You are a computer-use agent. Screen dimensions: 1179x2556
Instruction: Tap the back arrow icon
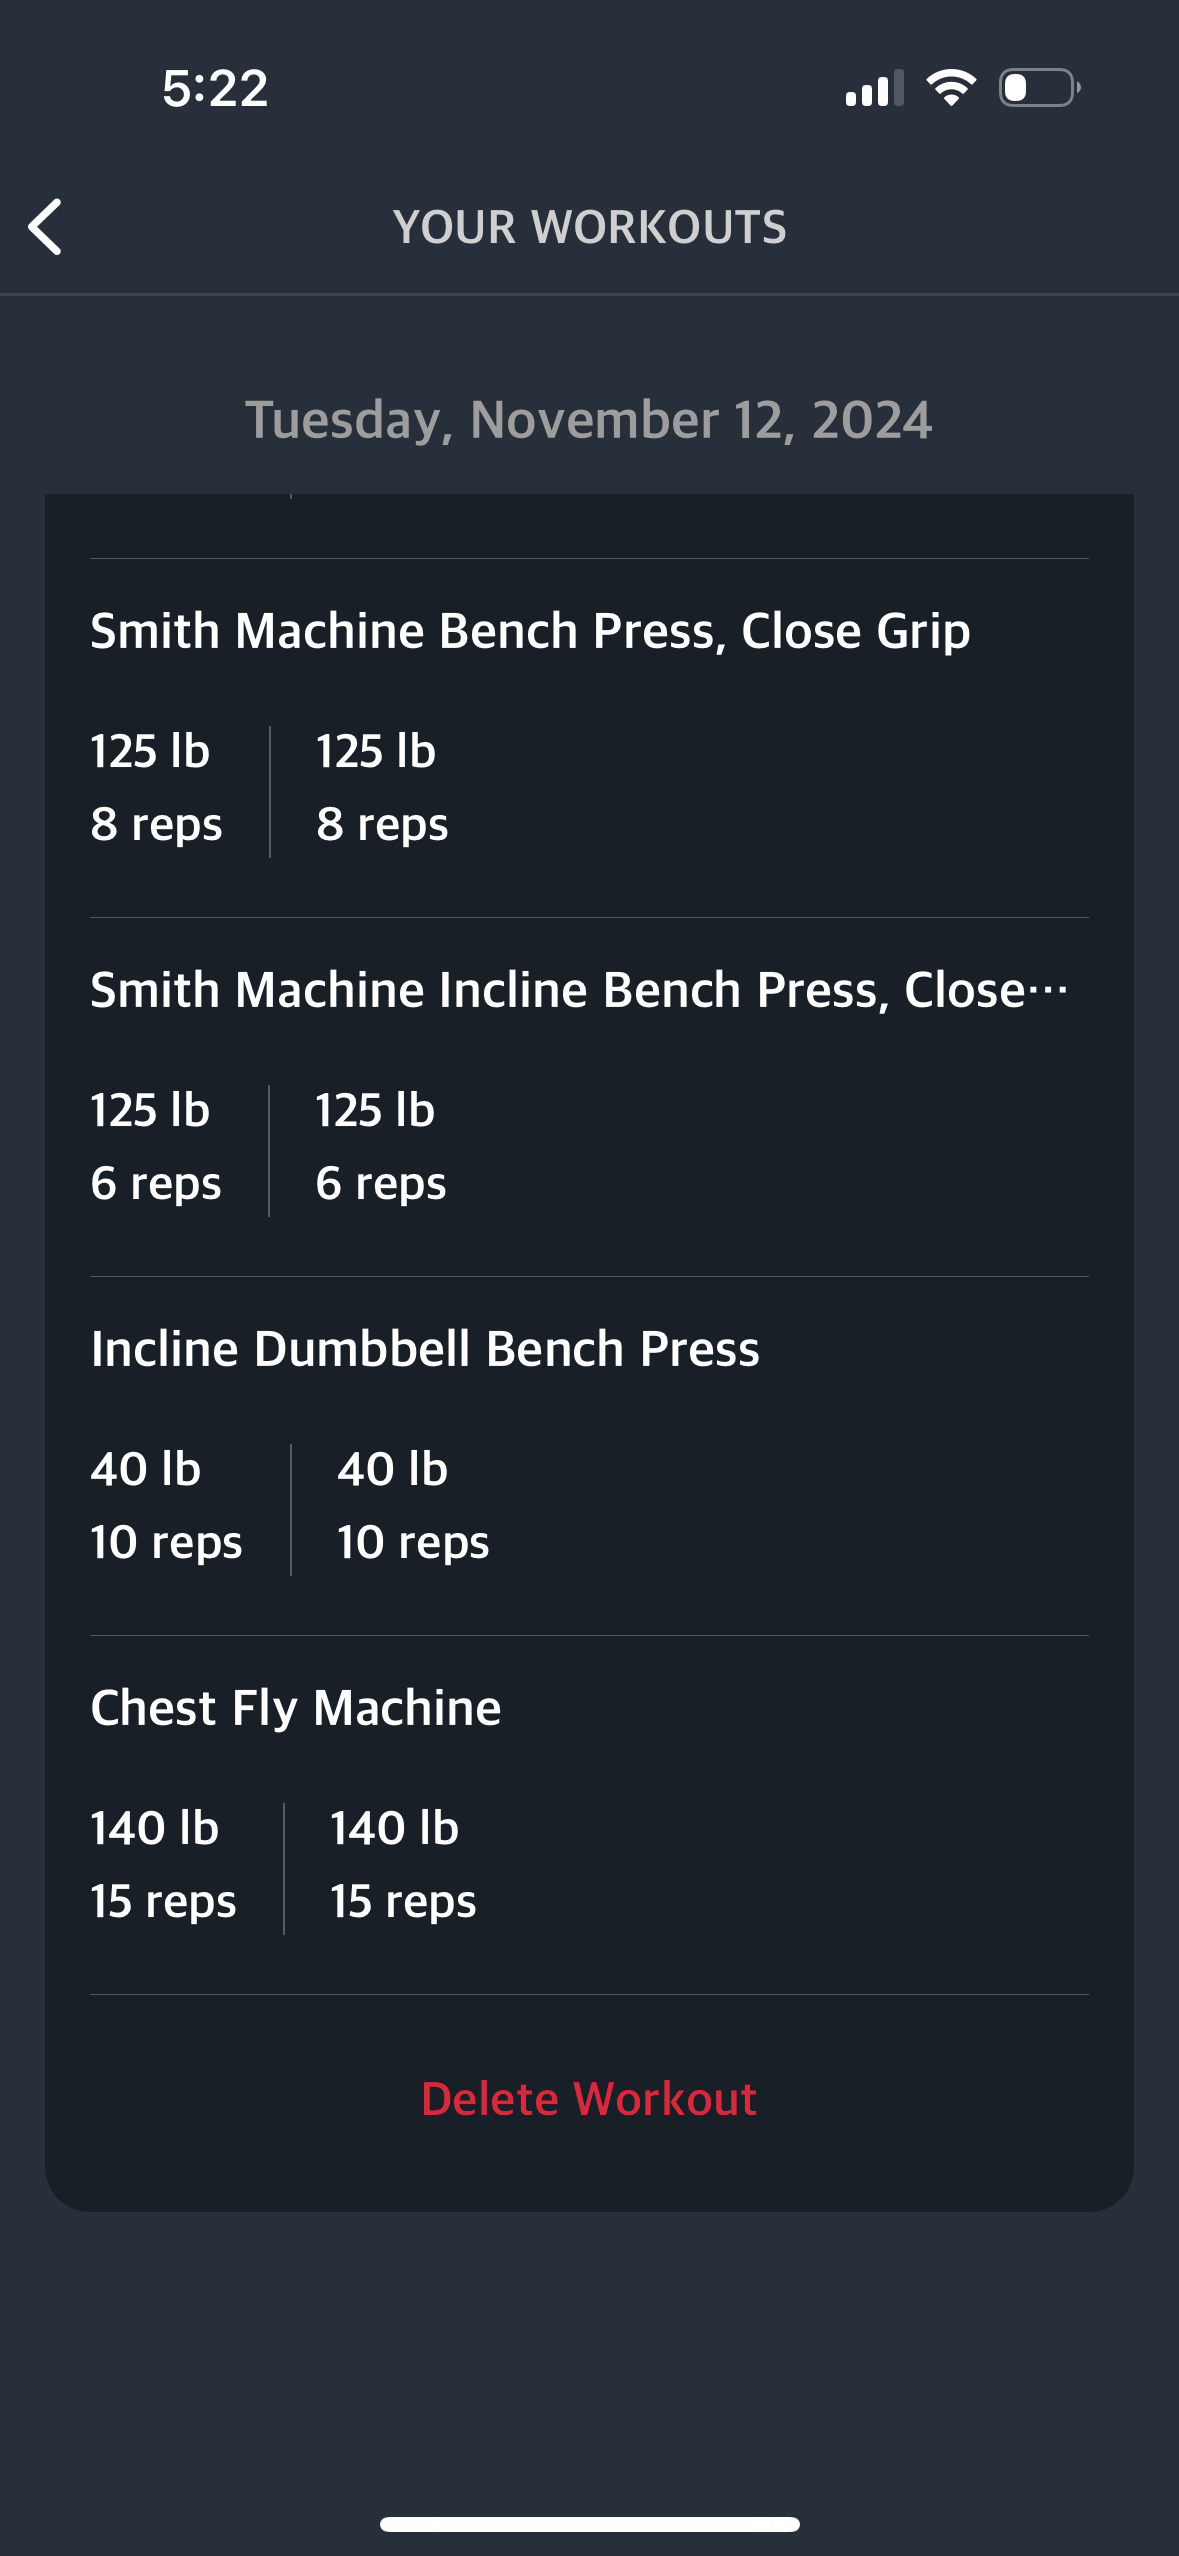click(45, 227)
